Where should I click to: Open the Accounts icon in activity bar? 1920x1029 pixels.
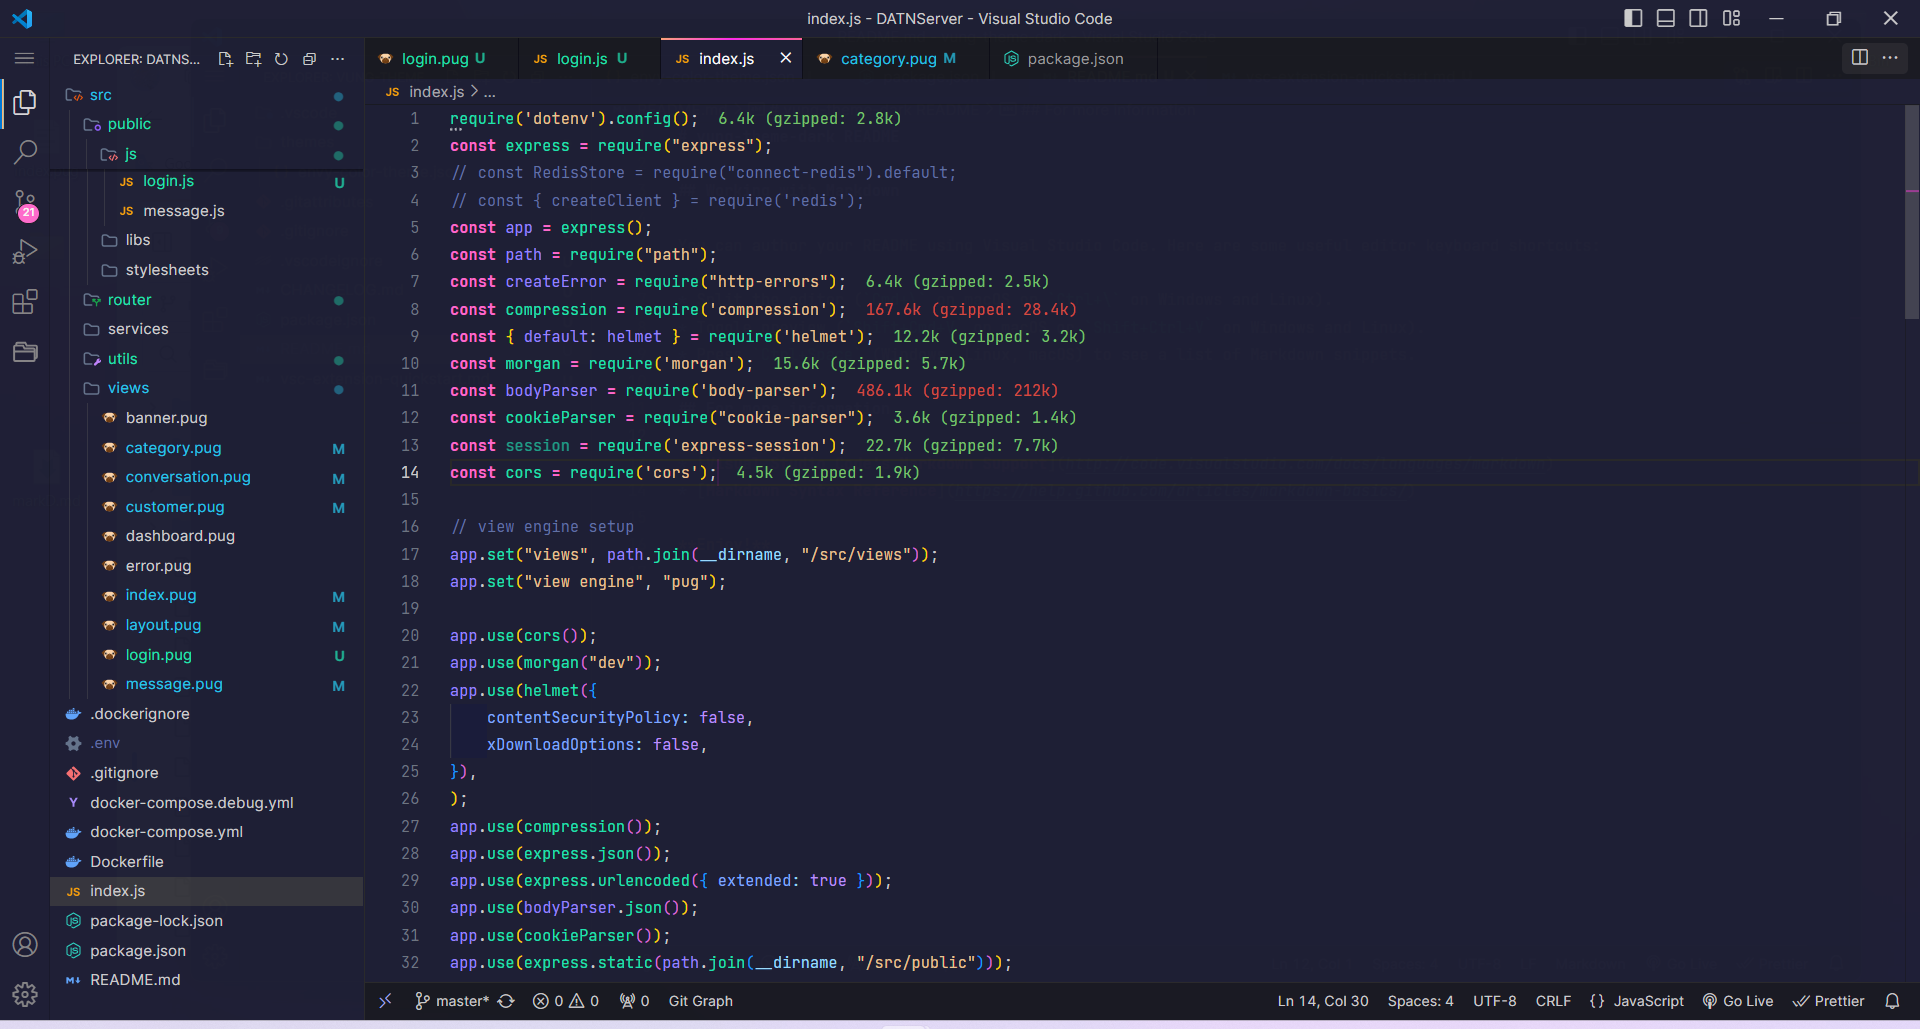25,945
